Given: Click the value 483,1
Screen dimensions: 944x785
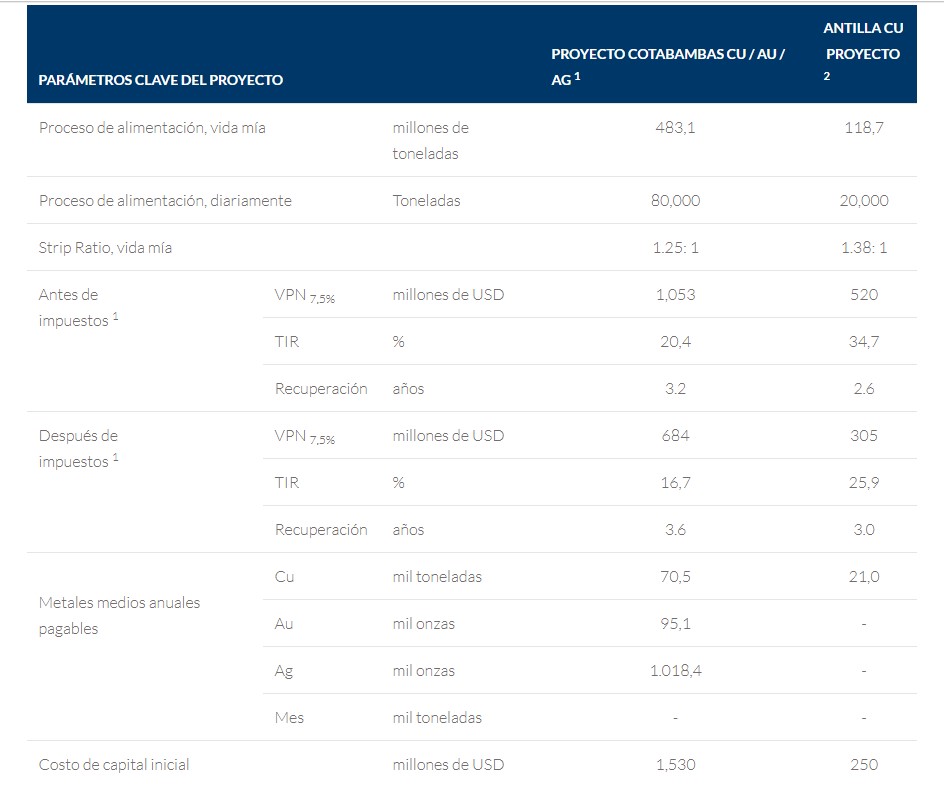Looking at the screenshot, I should coord(675,128).
